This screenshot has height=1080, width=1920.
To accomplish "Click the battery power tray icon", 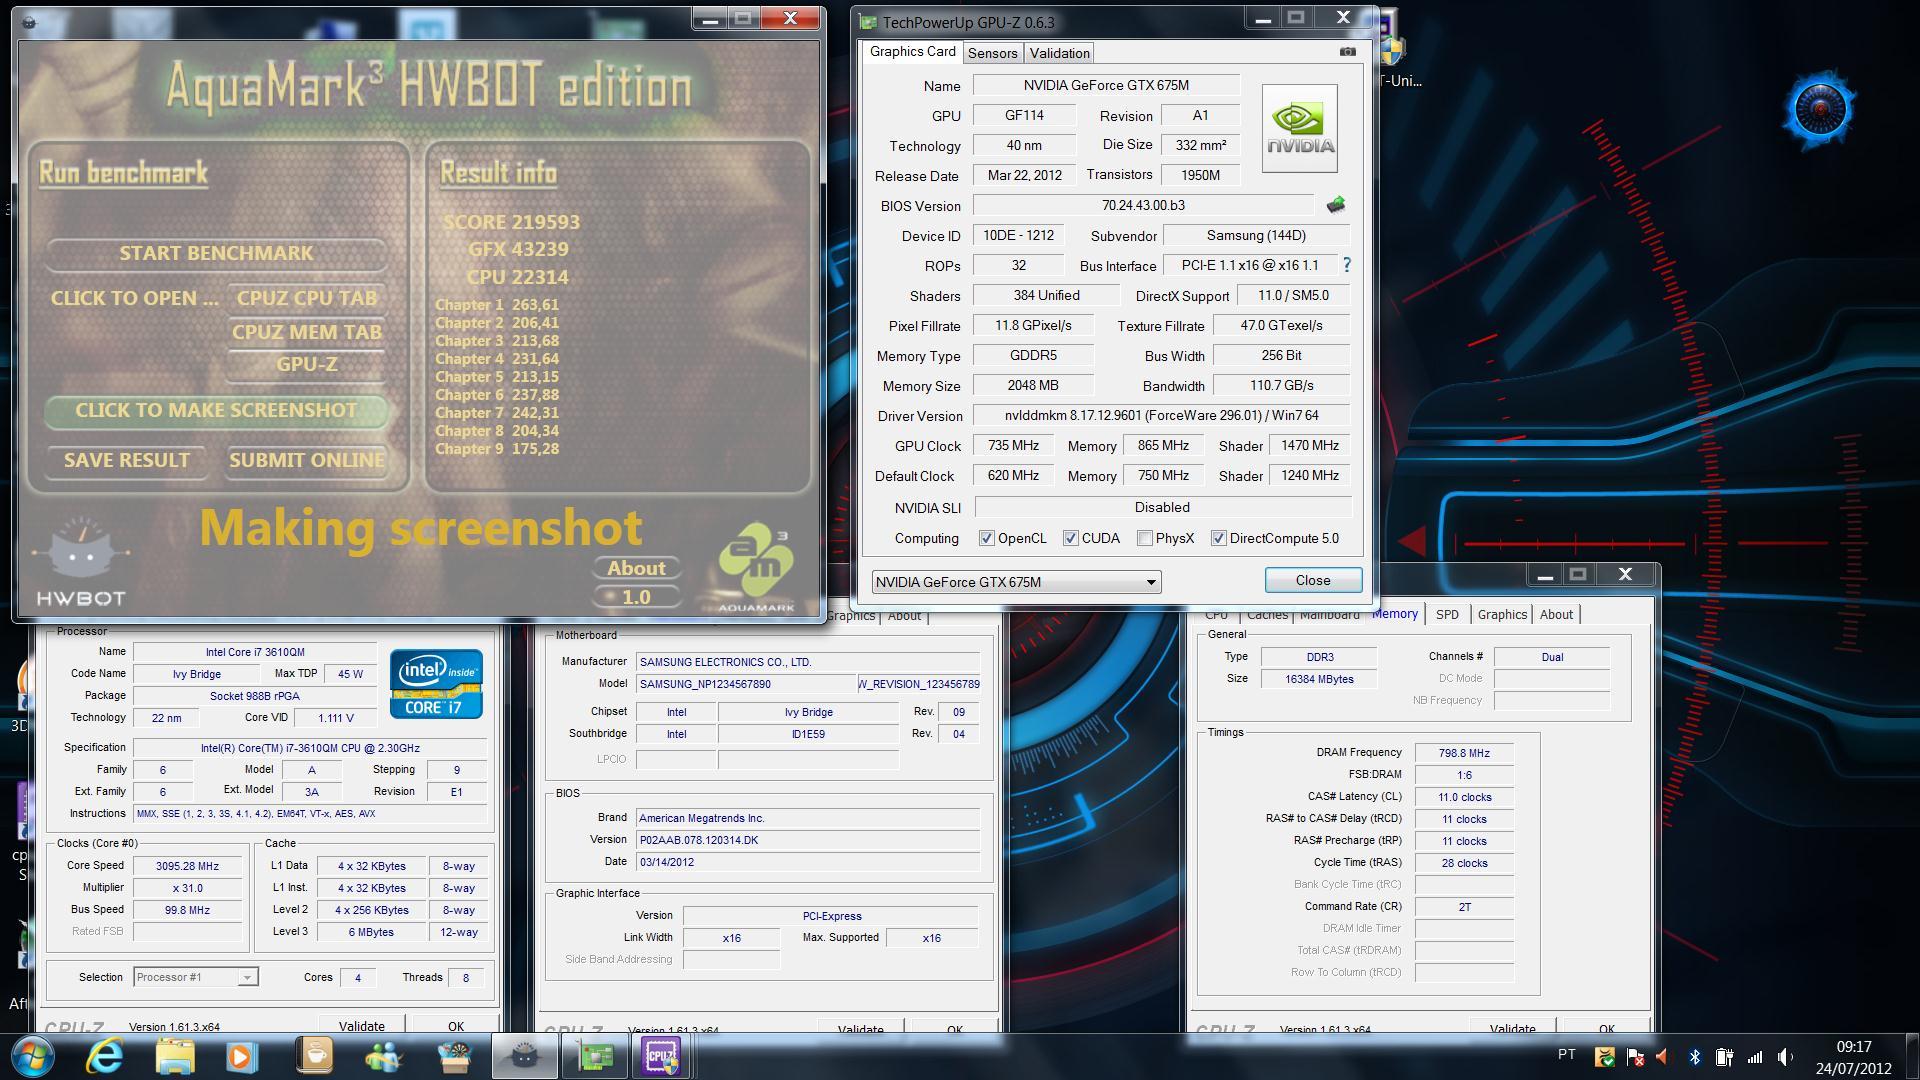I will point(1725,1056).
